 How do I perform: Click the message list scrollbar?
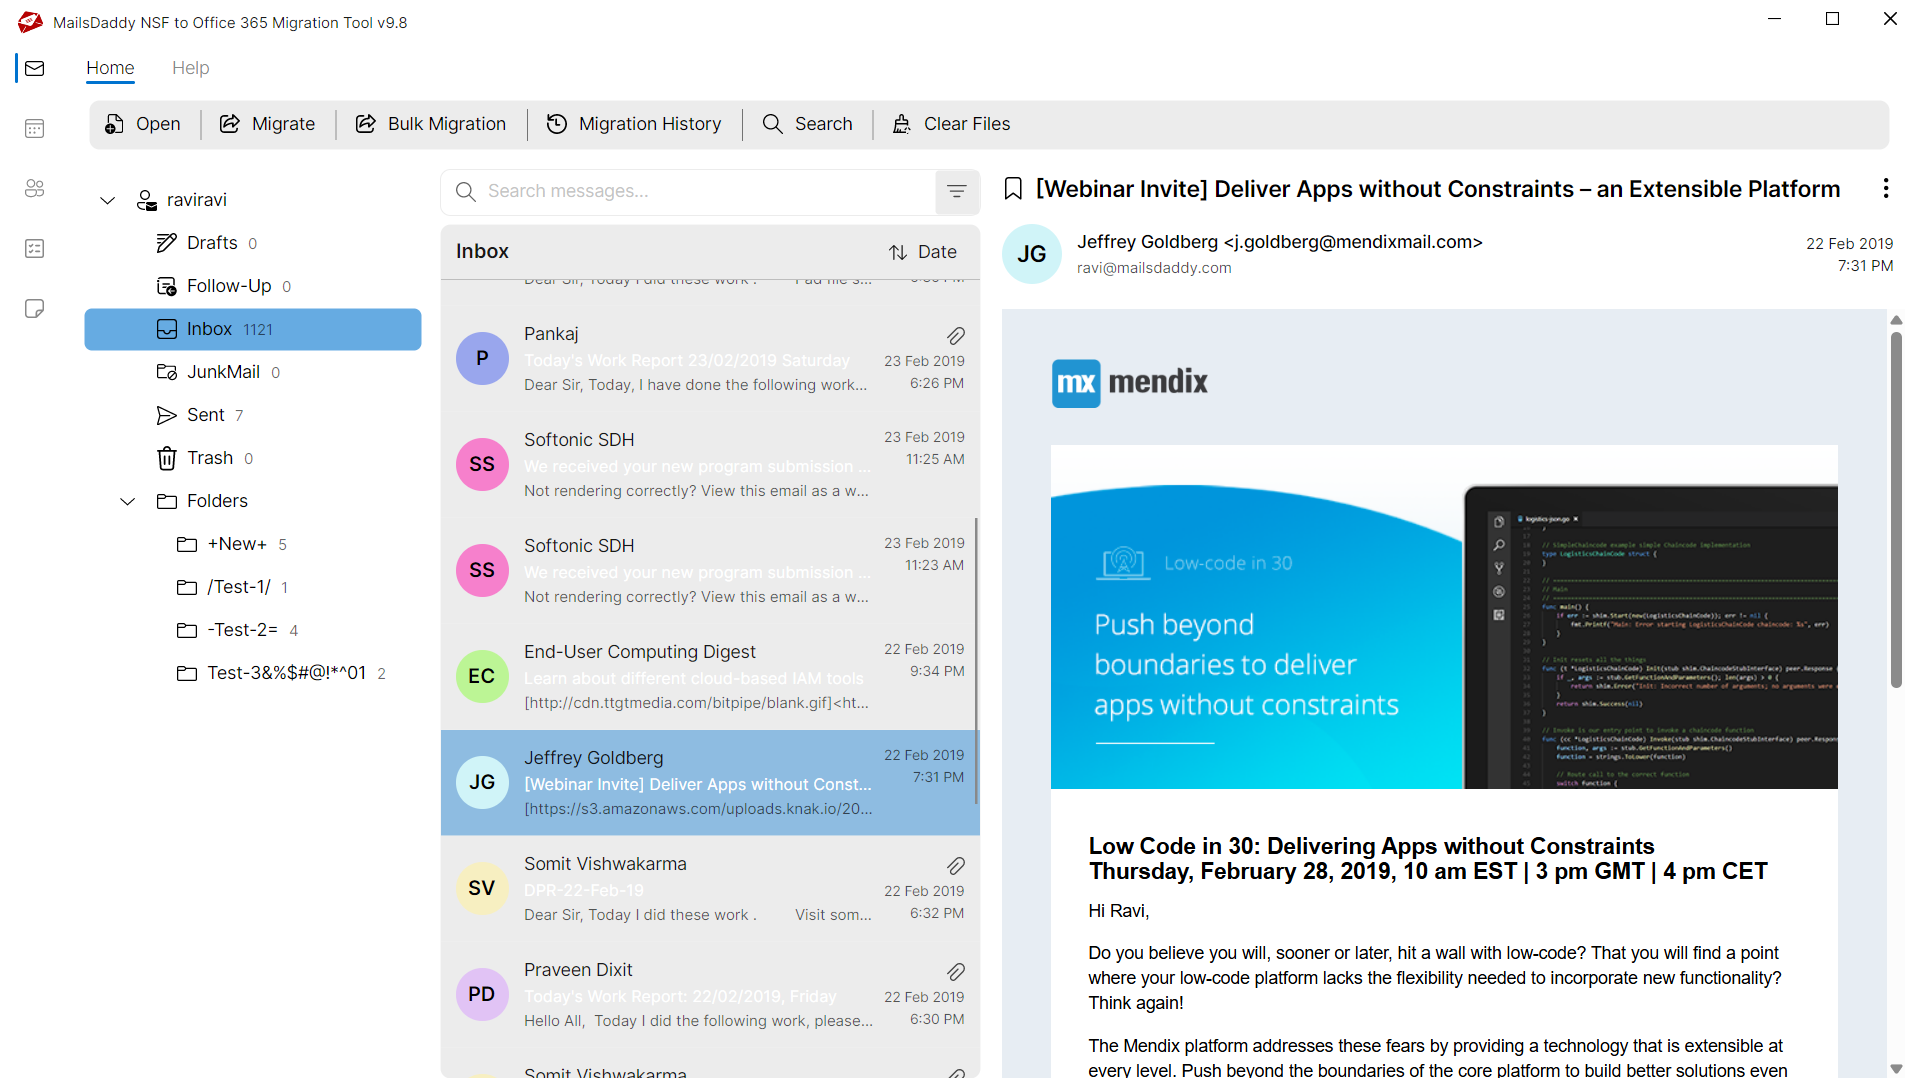976,660
